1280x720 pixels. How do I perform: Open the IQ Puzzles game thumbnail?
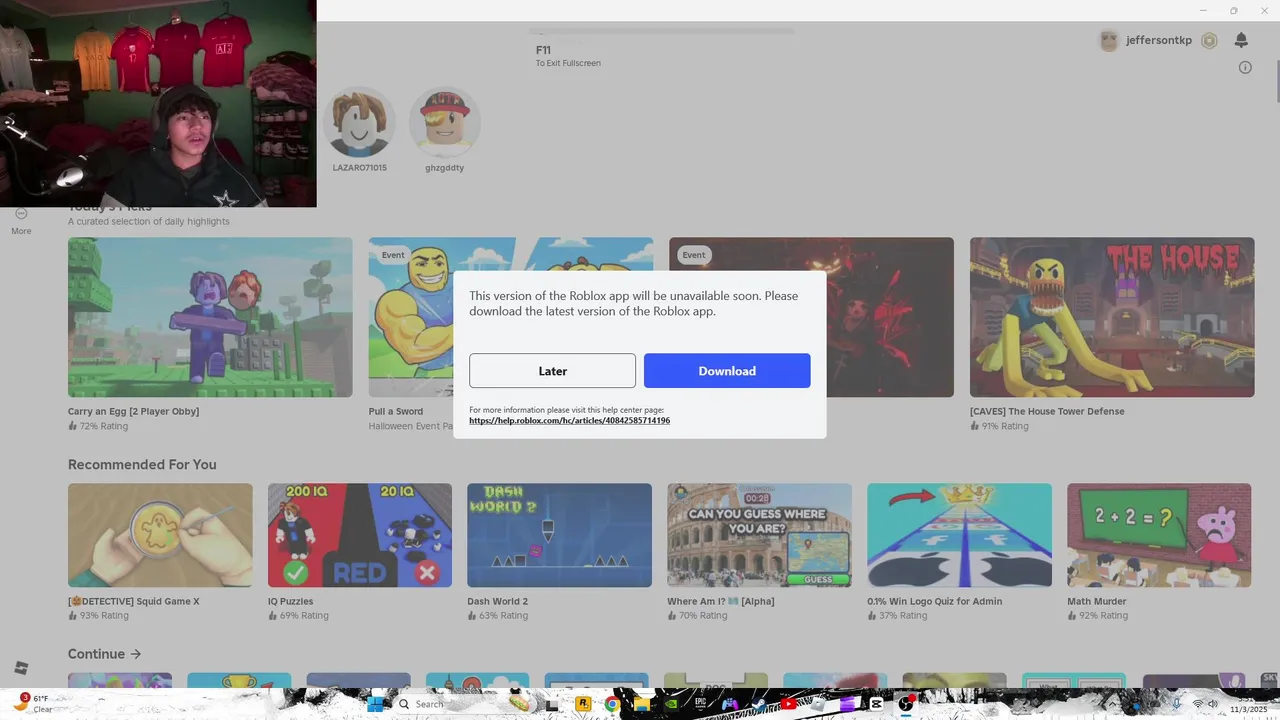click(360, 535)
